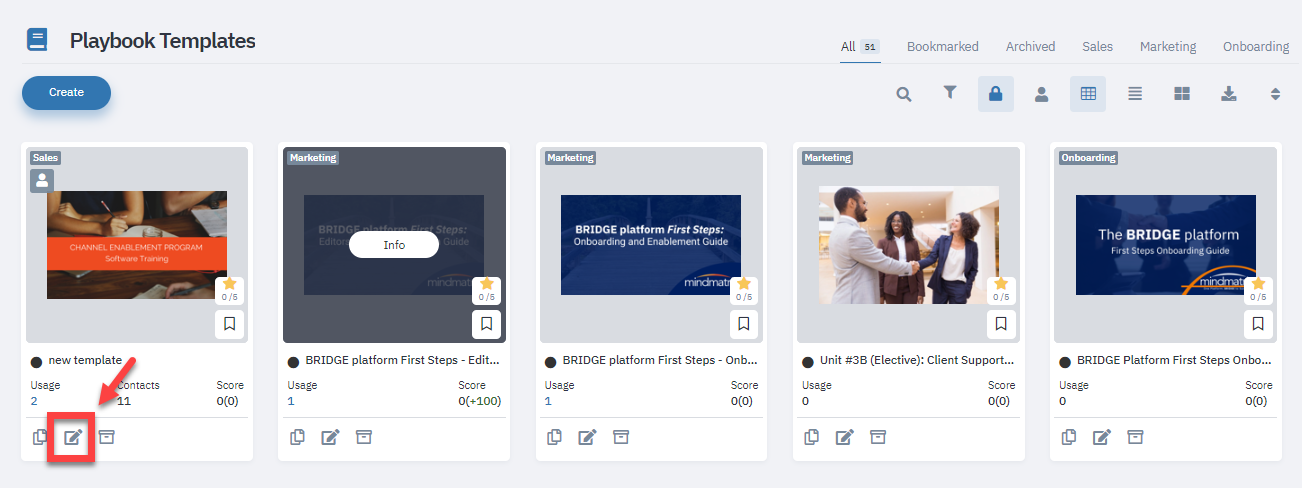Select the Onboarding tab

pyautogui.click(x=1255, y=46)
